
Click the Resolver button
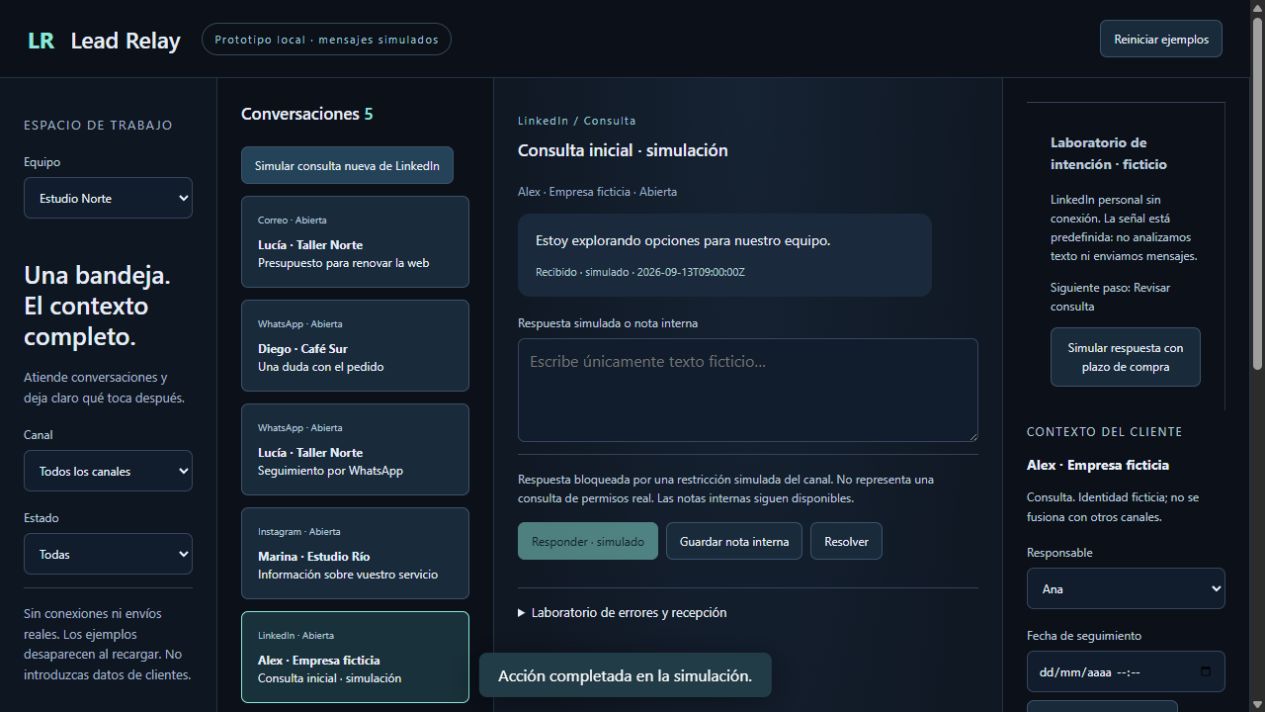846,541
